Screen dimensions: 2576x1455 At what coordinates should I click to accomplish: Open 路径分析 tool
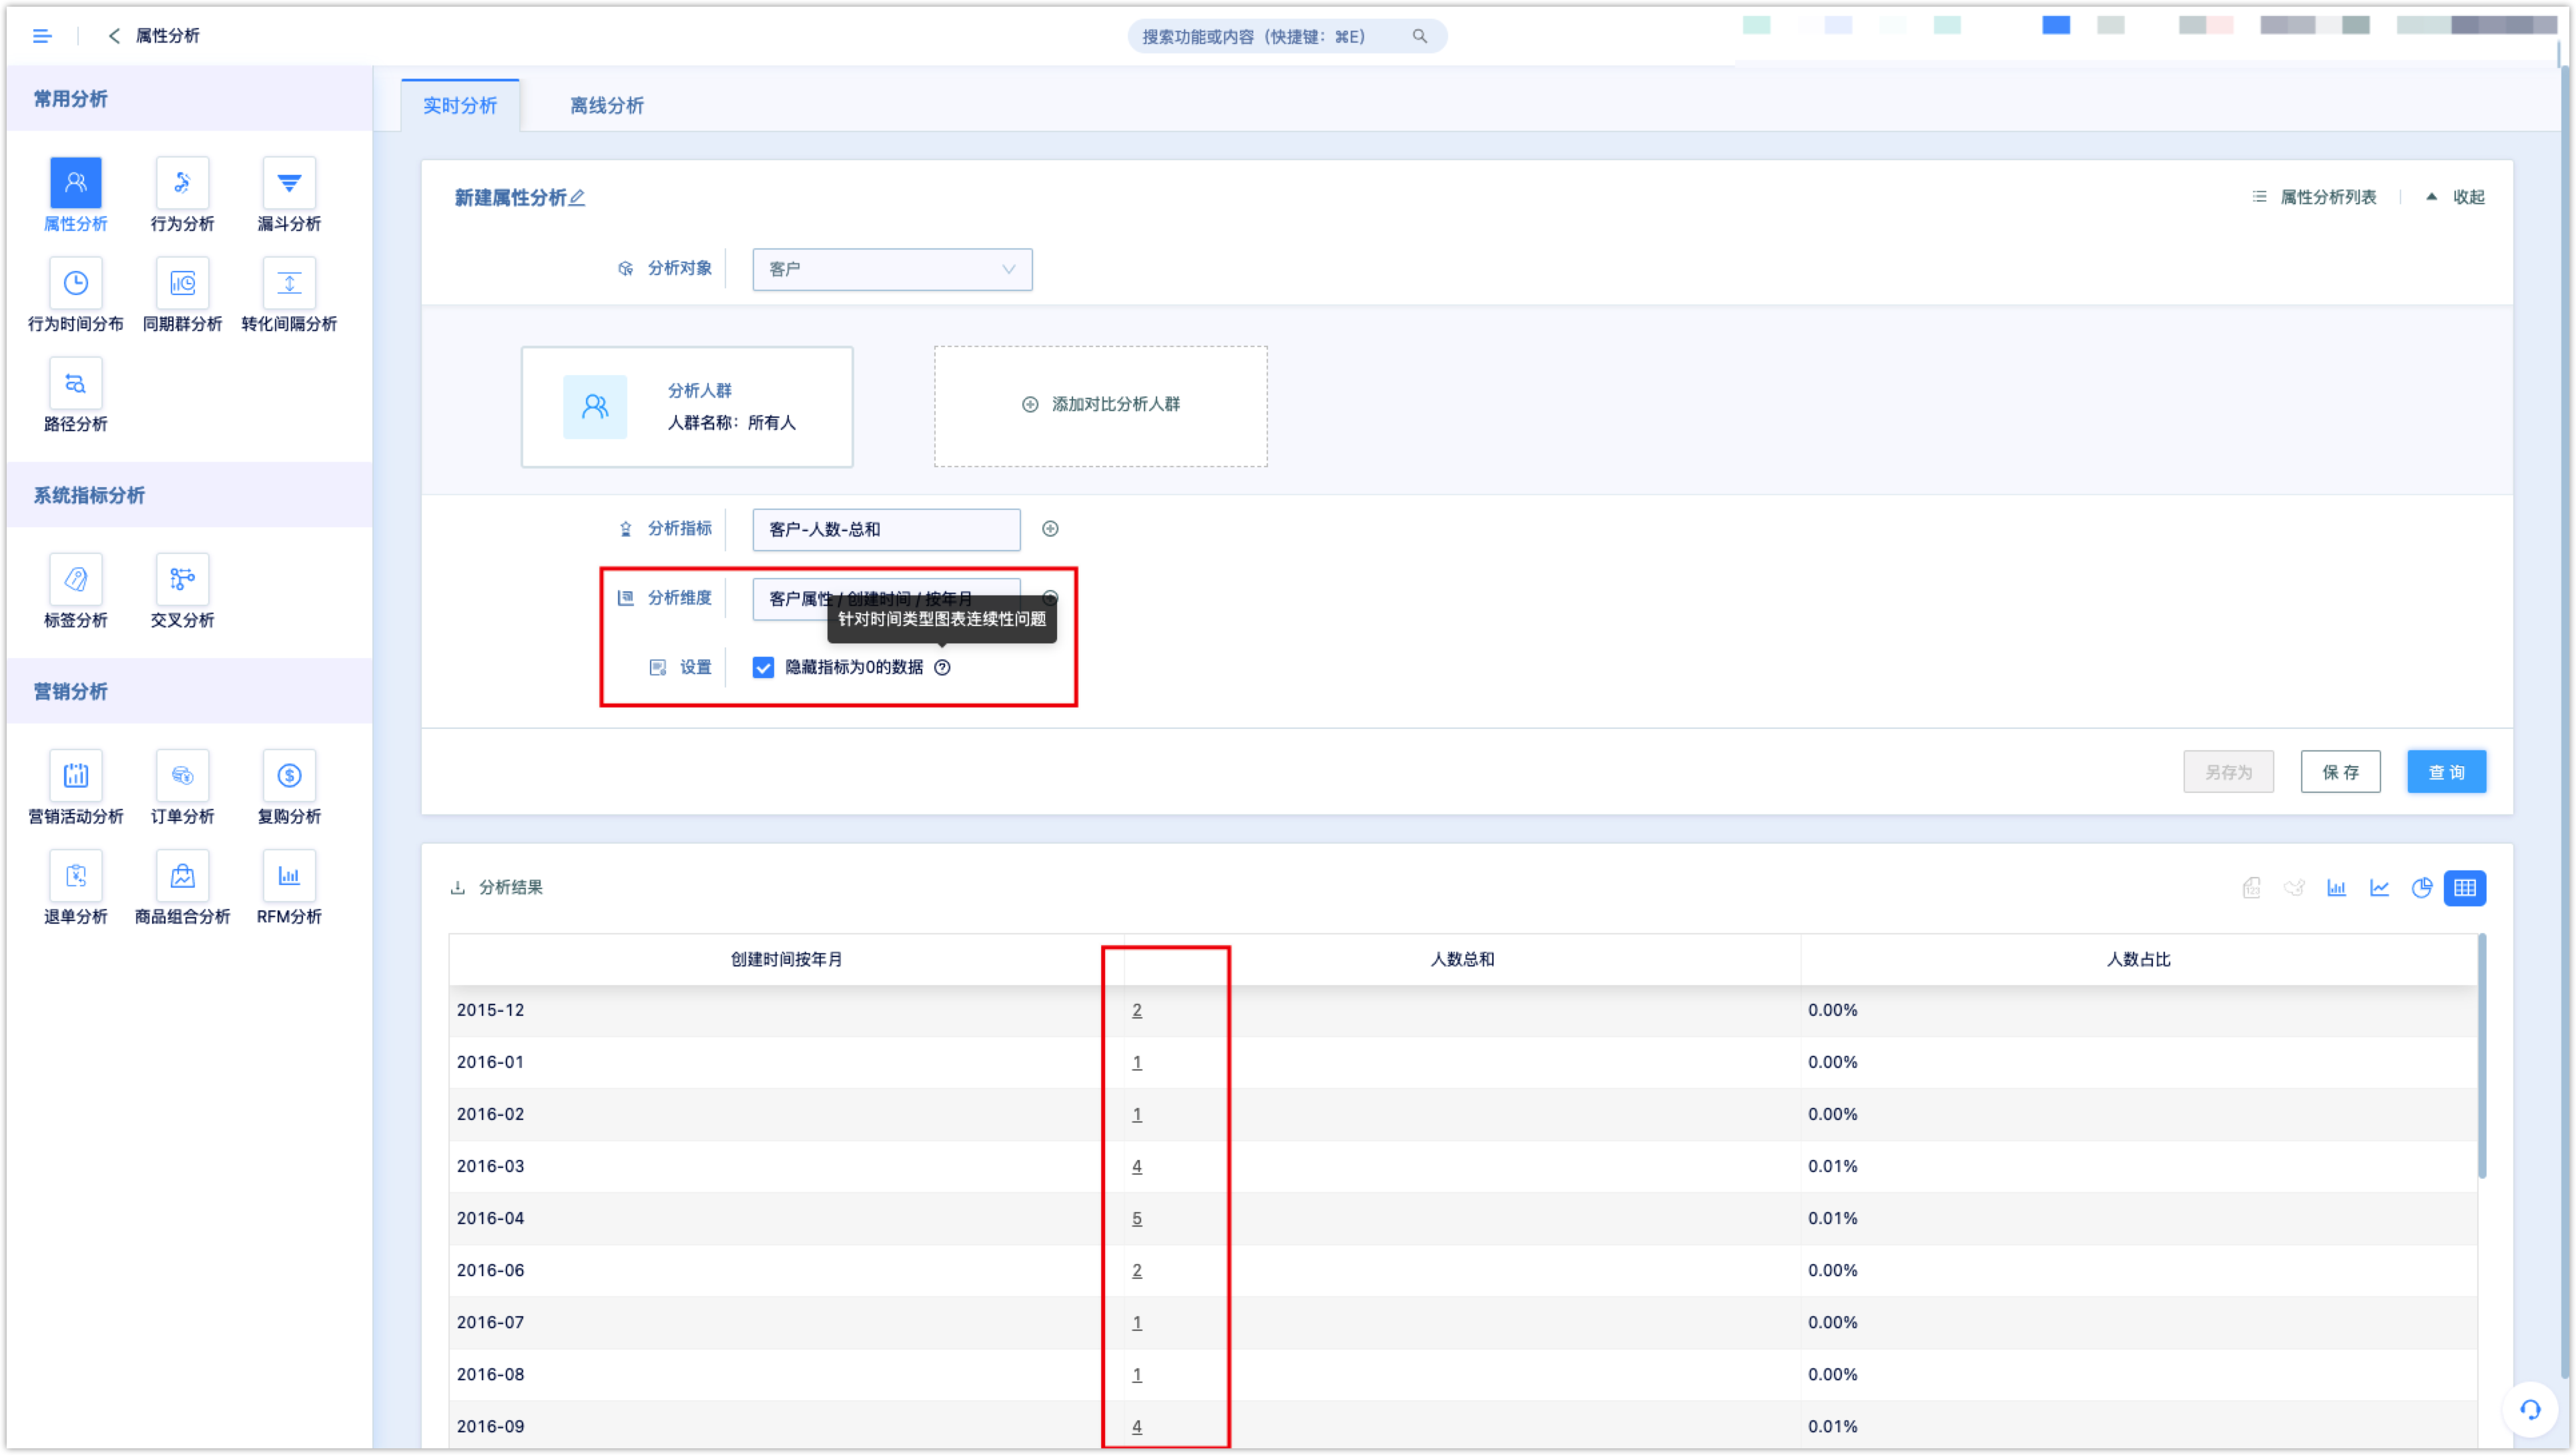pyautogui.click(x=75, y=395)
